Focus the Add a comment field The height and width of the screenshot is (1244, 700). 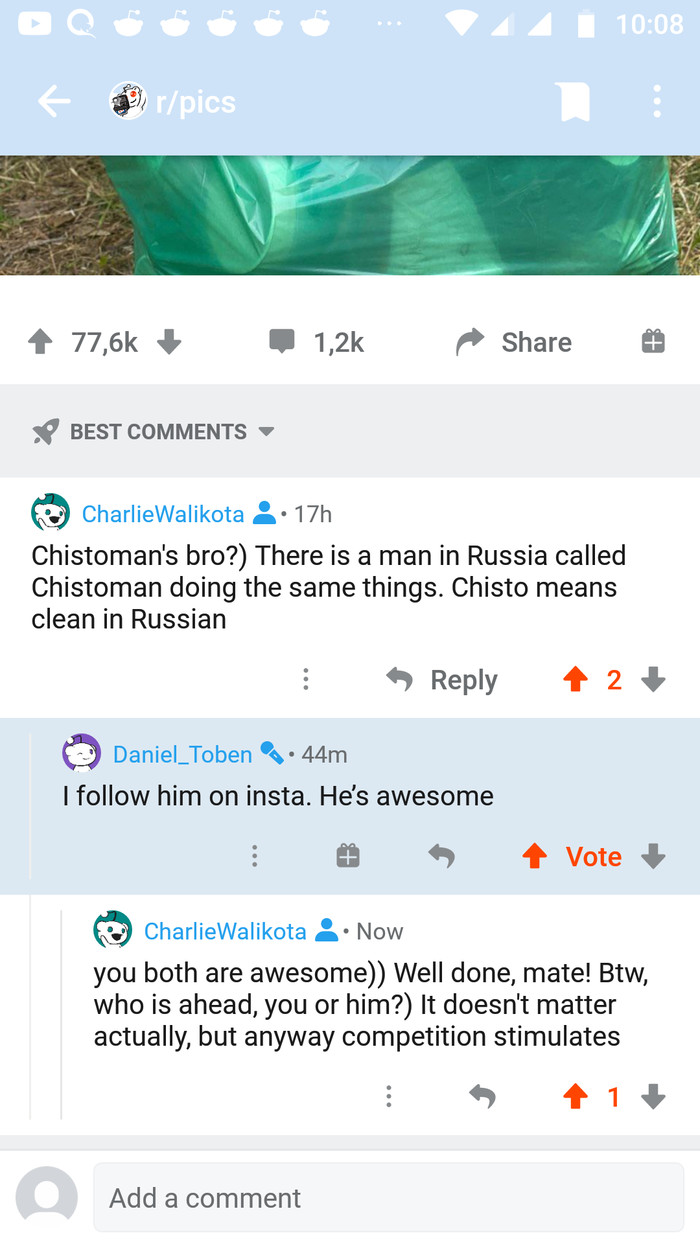point(388,1197)
